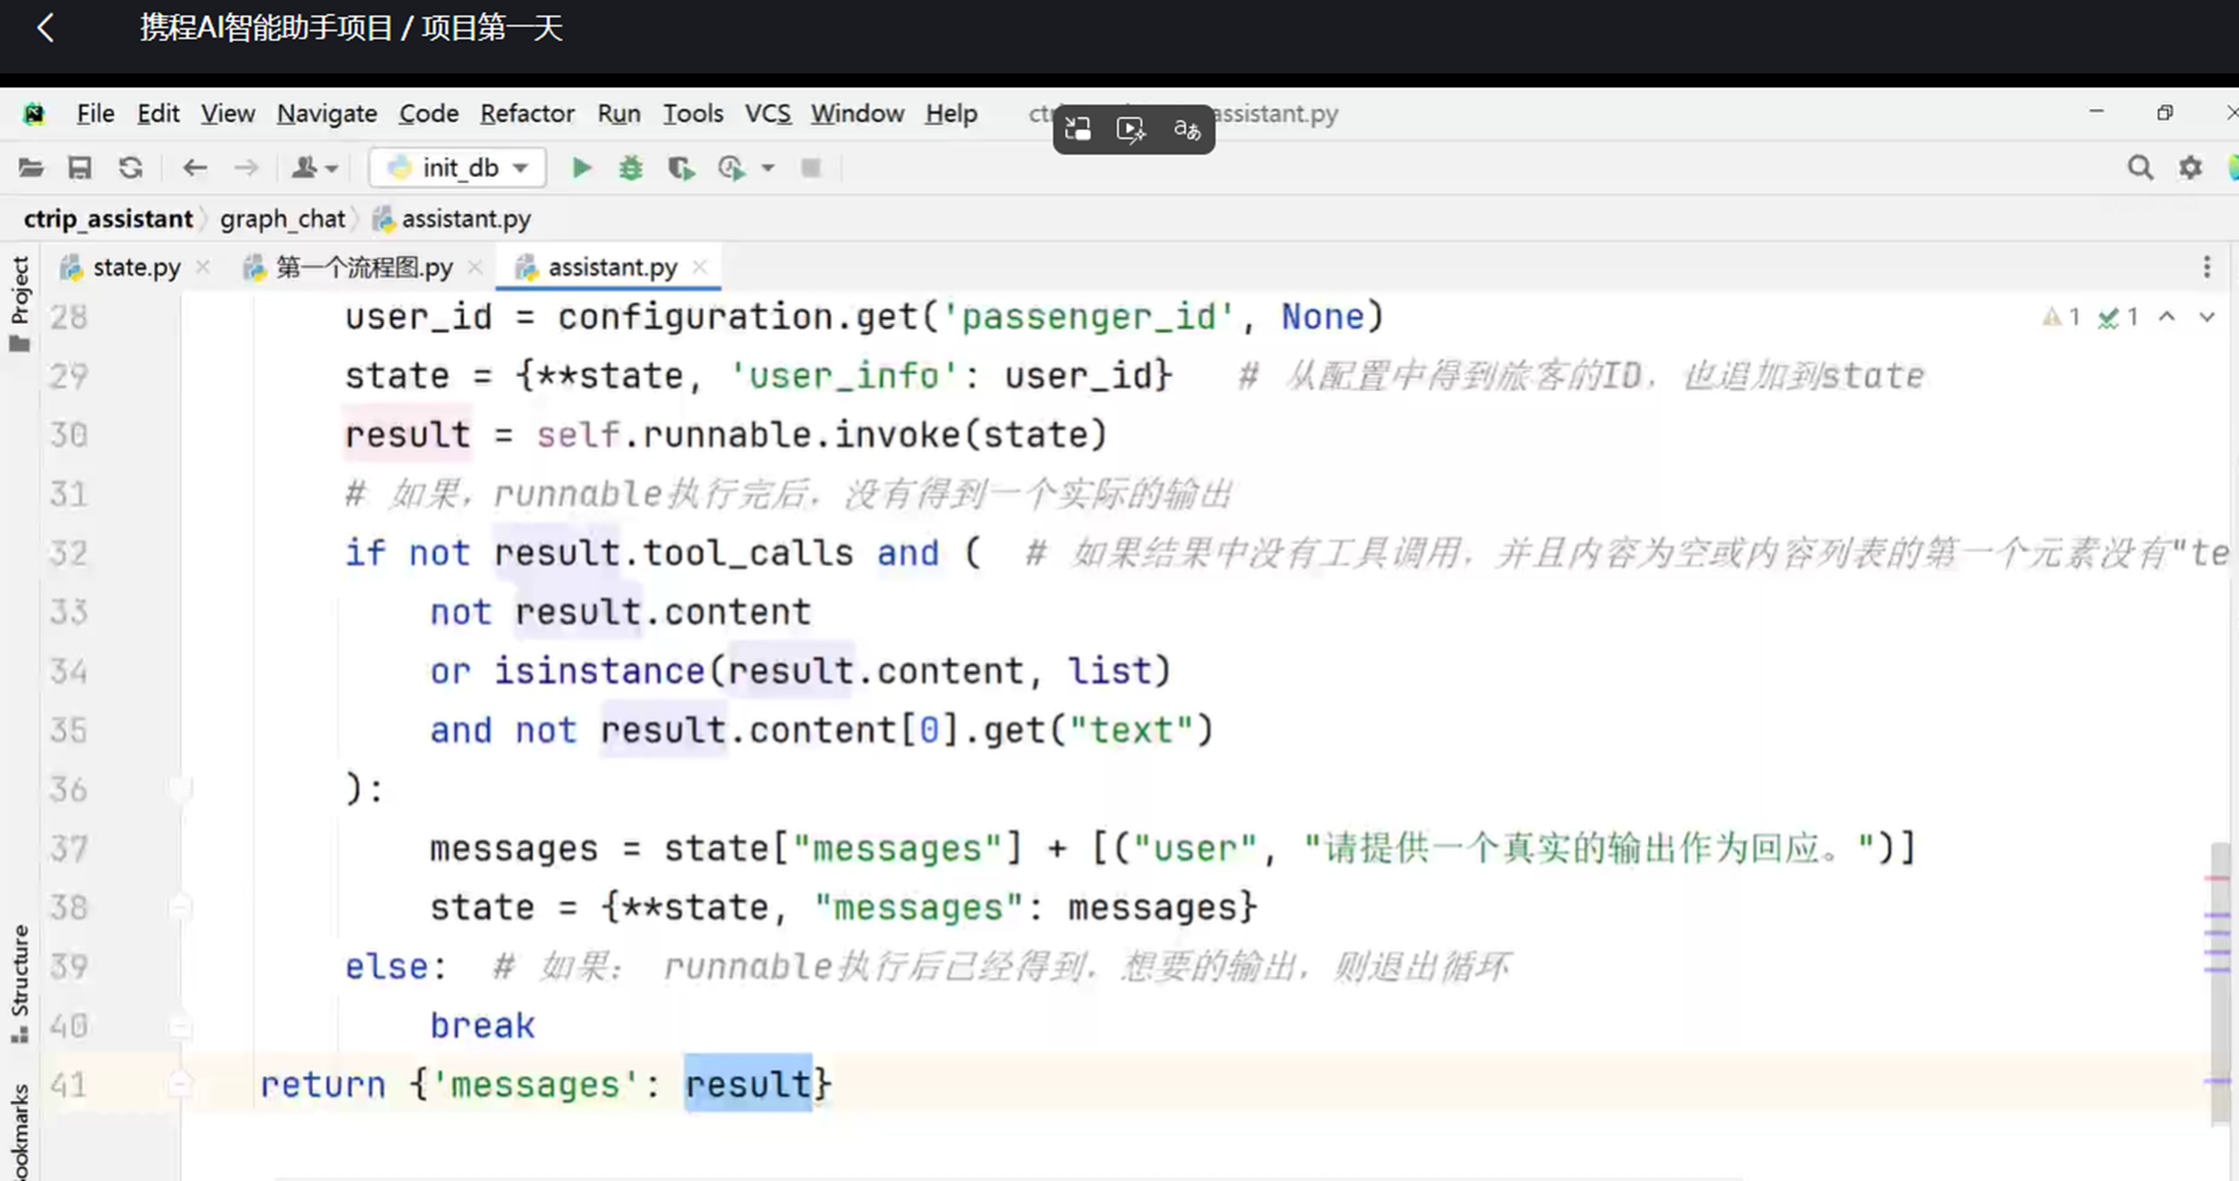Switch to the state.py tab
This screenshot has width=2239, height=1181.
tap(136, 268)
